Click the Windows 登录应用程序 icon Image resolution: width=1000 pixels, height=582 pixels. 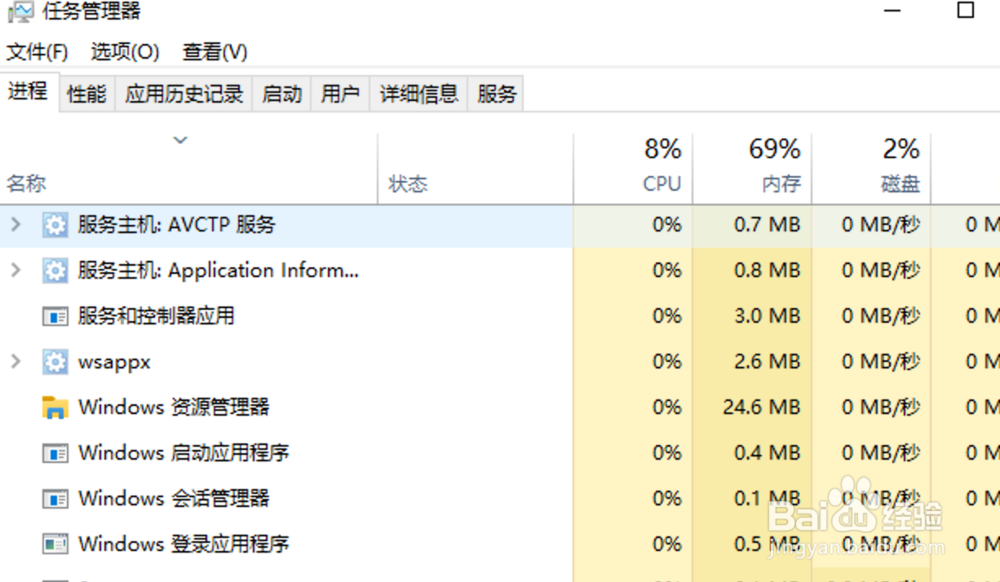(53, 544)
